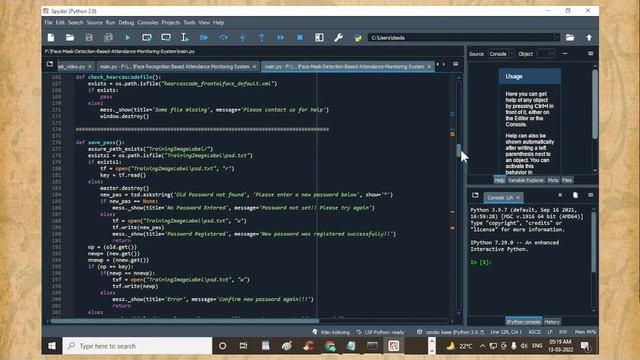Screen dimensions: 640x360
Task: Click the LSP Python ready status
Action: [x=380, y=332]
